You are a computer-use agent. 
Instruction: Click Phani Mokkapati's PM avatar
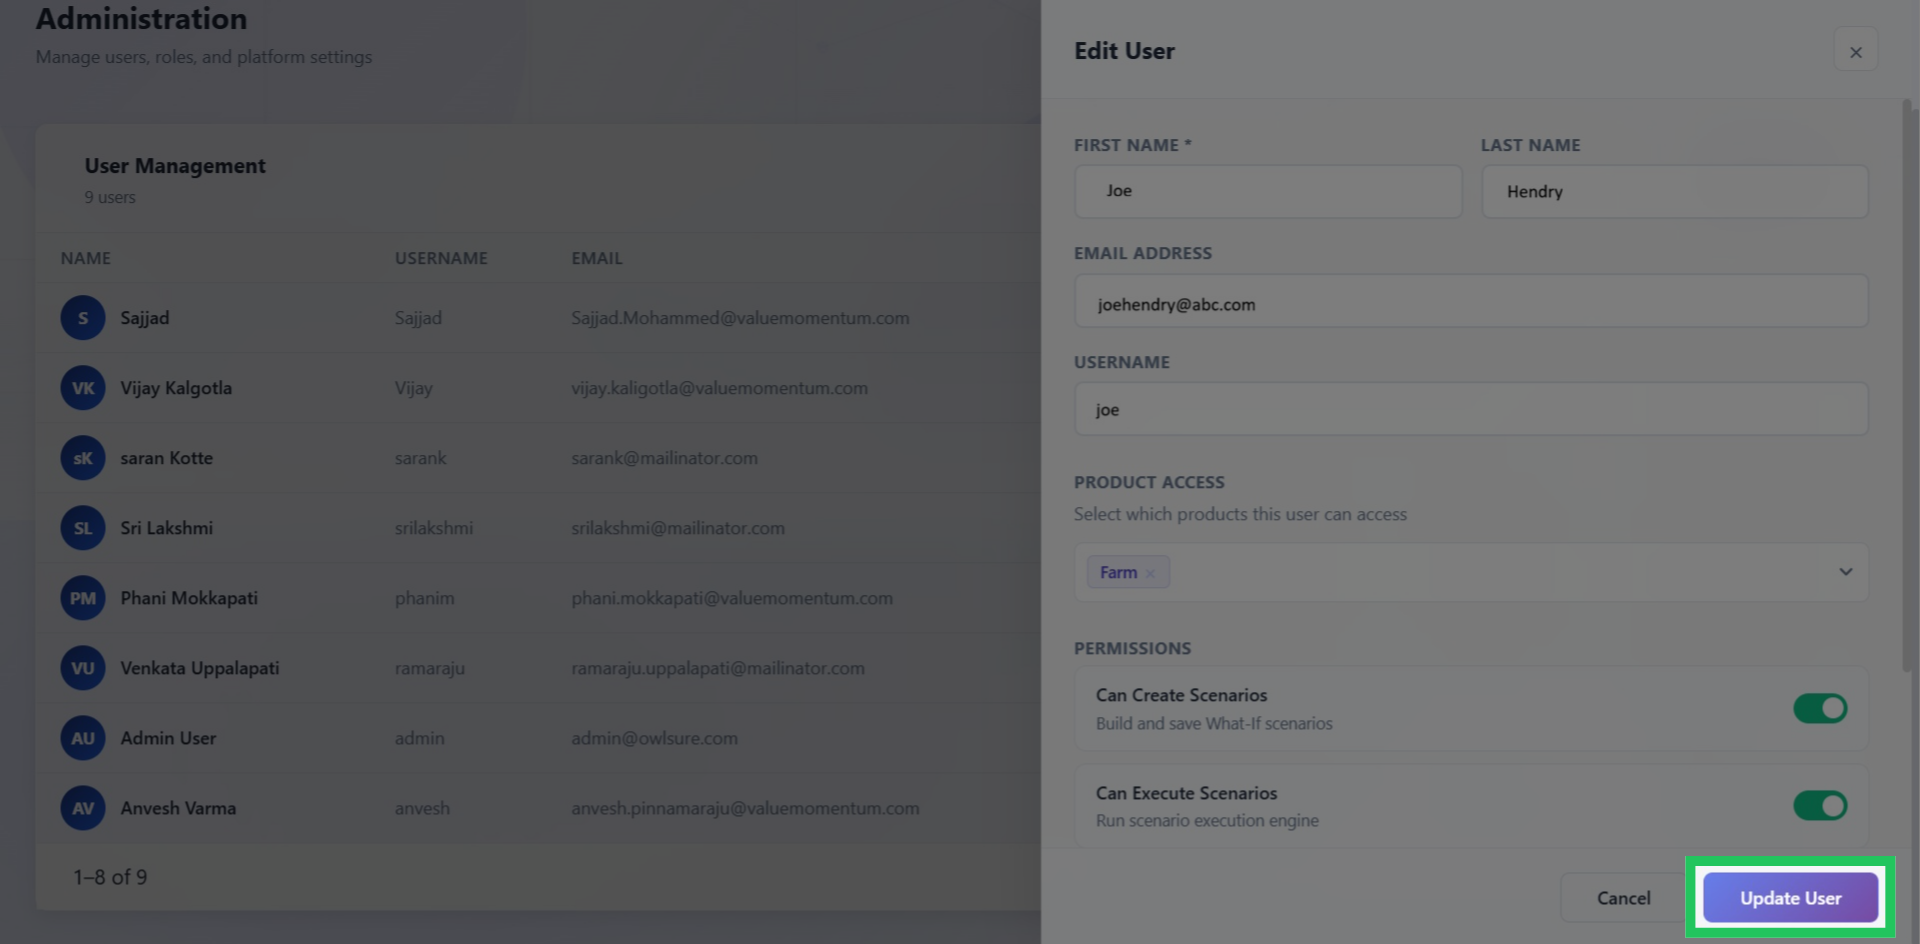tap(83, 598)
